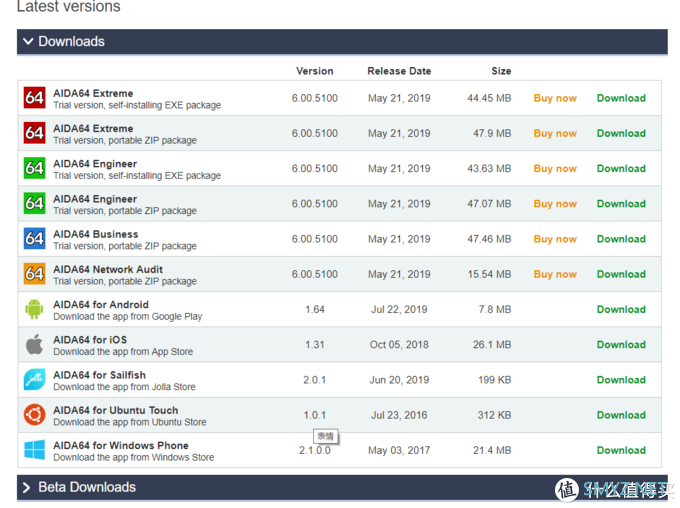The image size is (680, 508).
Task: Click the AIDA64 Business title text
Action: click(x=96, y=234)
